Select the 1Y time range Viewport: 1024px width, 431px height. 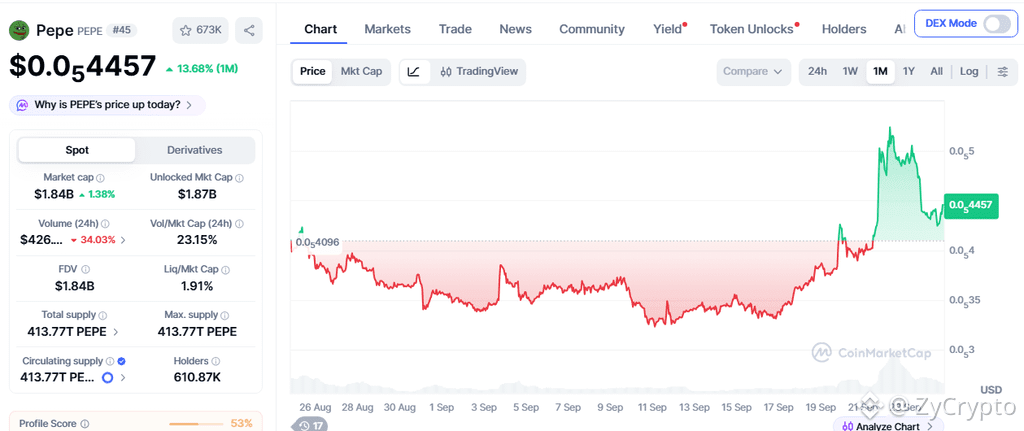908,72
